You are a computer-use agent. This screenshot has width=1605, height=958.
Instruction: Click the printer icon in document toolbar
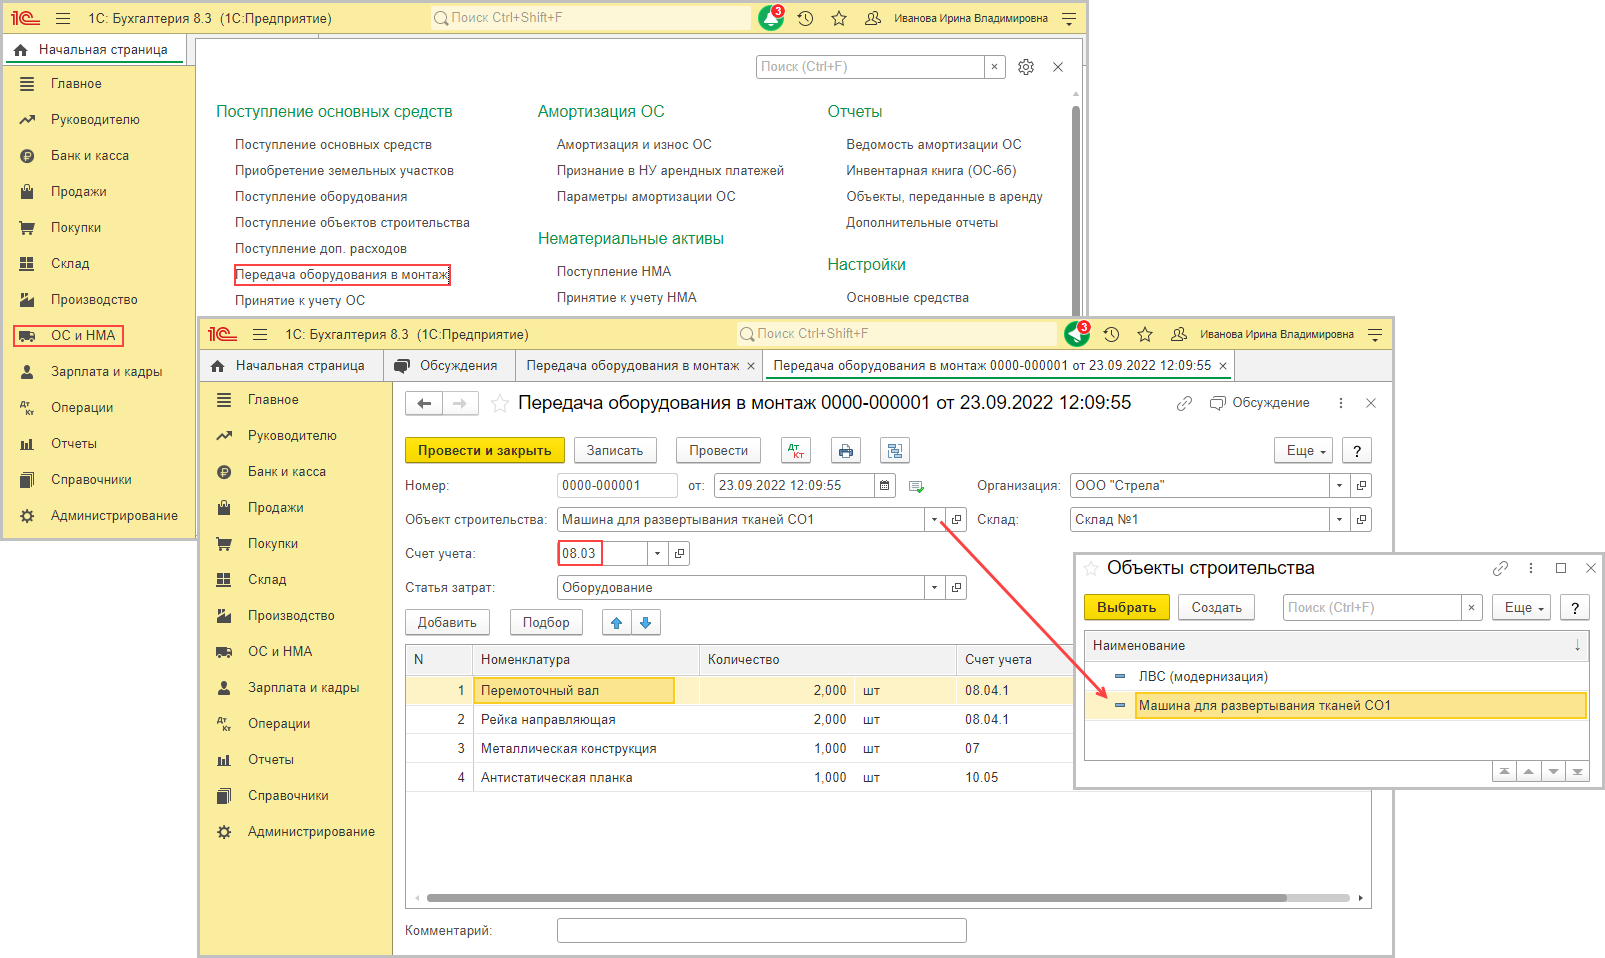(x=846, y=451)
